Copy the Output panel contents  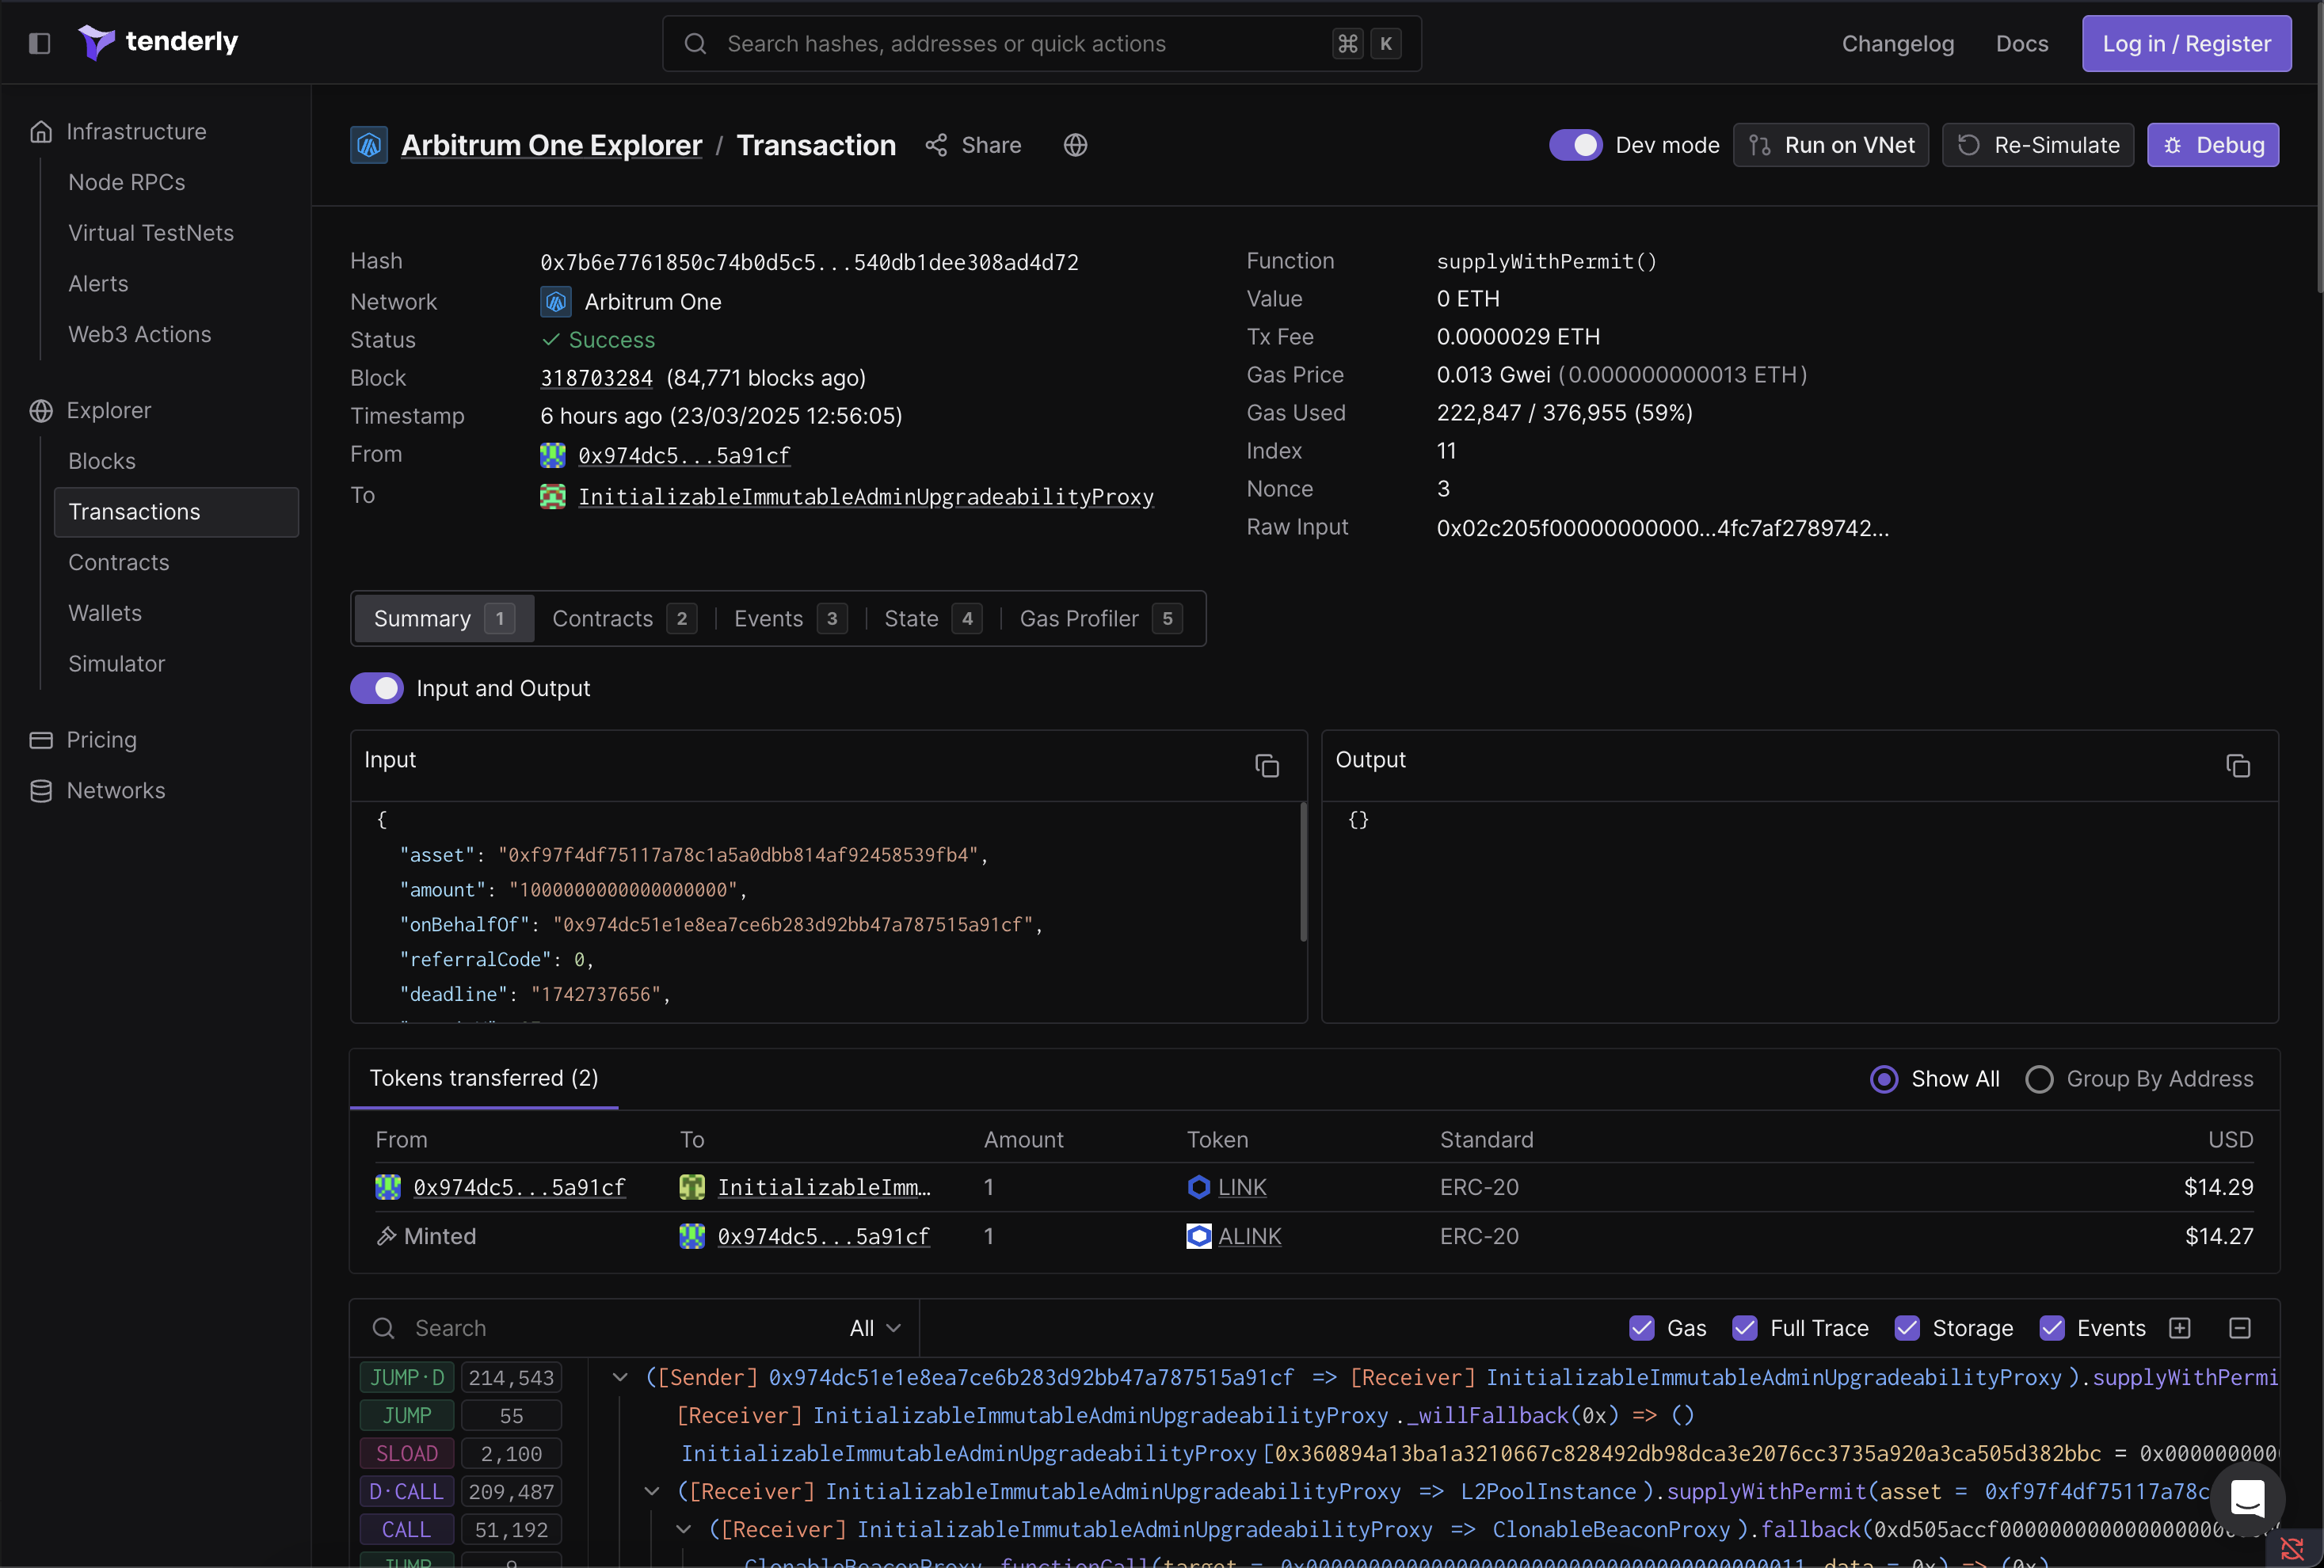[2237, 766]
